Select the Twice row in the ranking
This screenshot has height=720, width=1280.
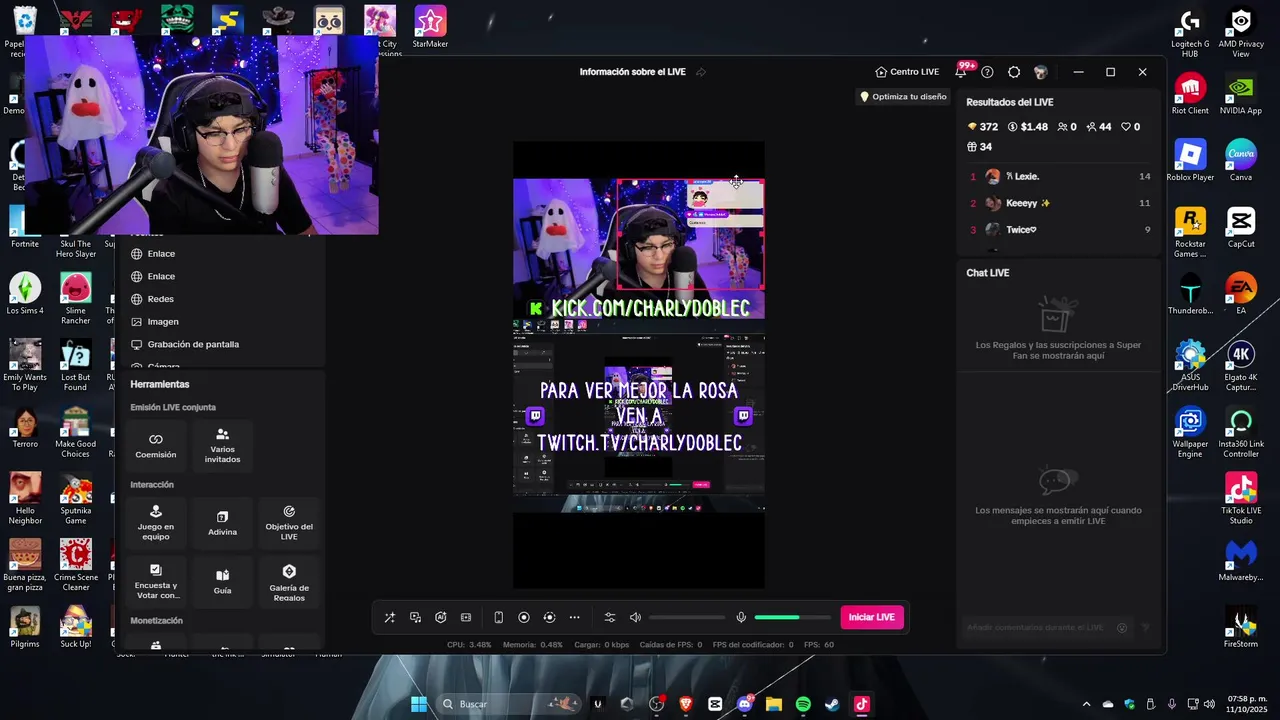[x=1060, y=230]
